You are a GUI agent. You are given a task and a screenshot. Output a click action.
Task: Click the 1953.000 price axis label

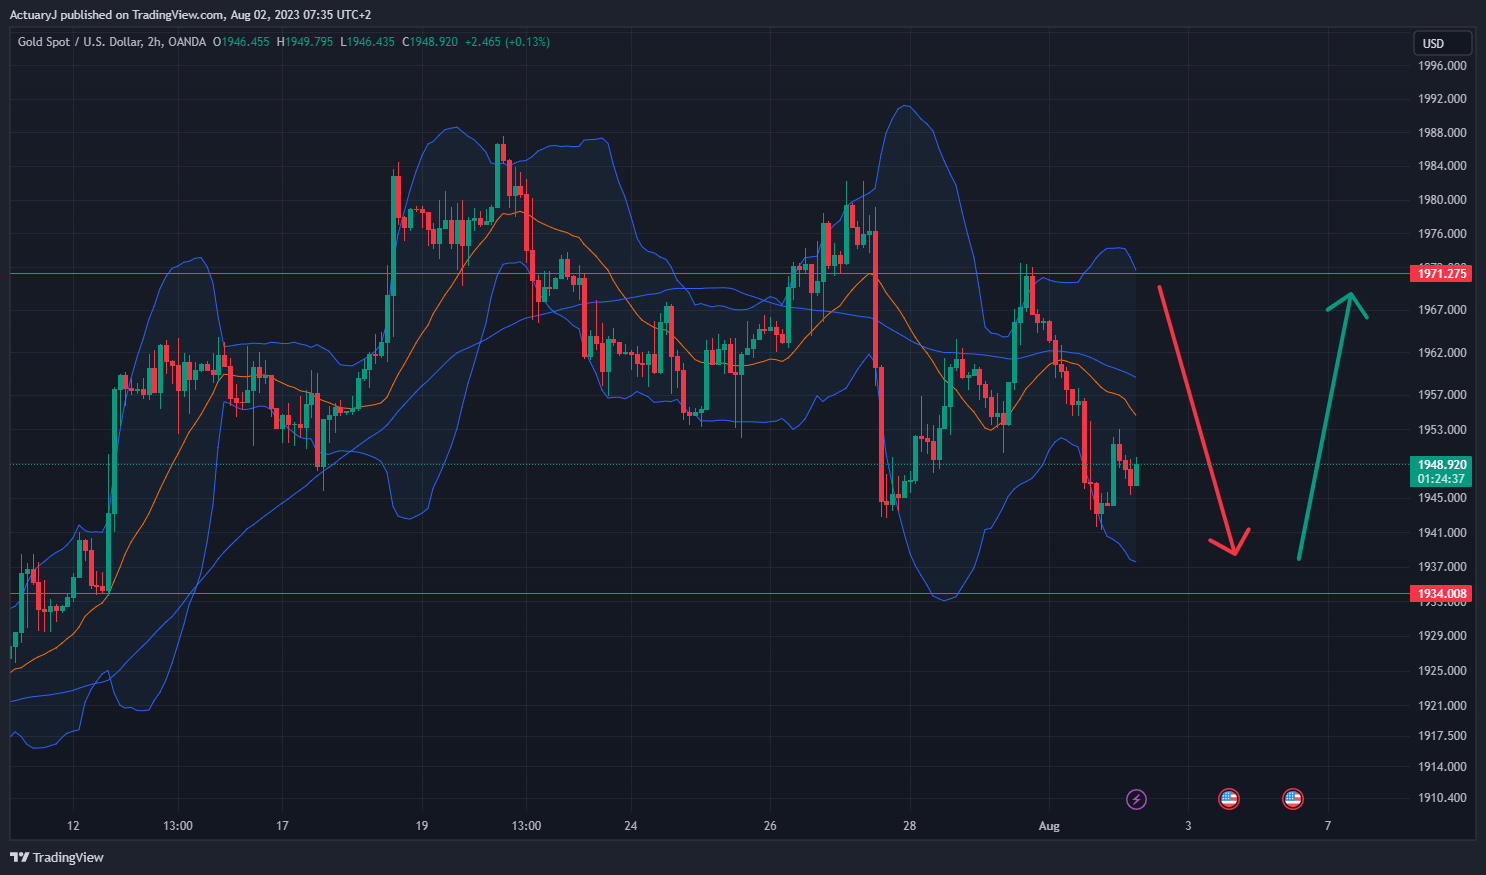click(x=1442, y=430)
